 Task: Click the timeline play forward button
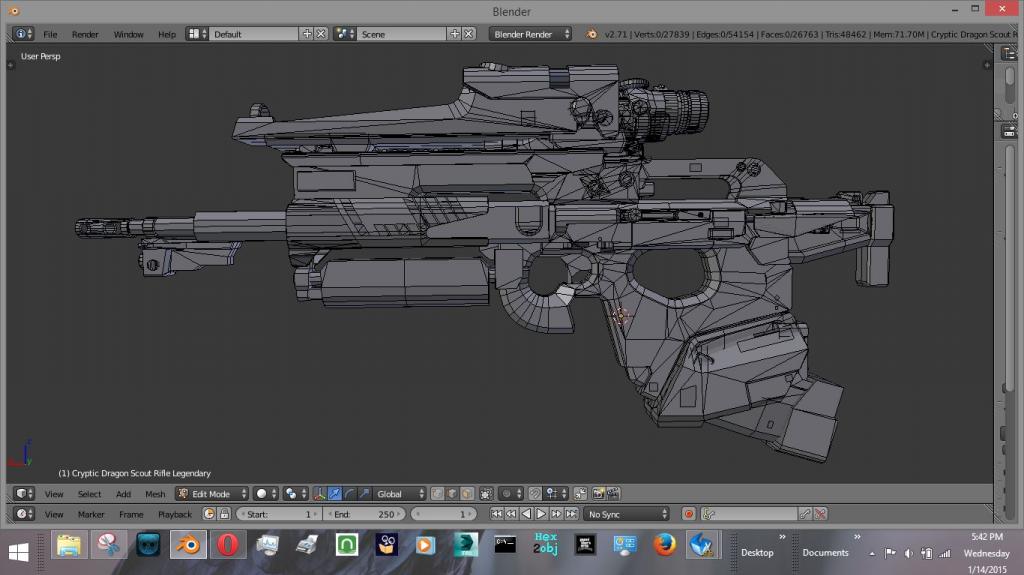[541, 514]
